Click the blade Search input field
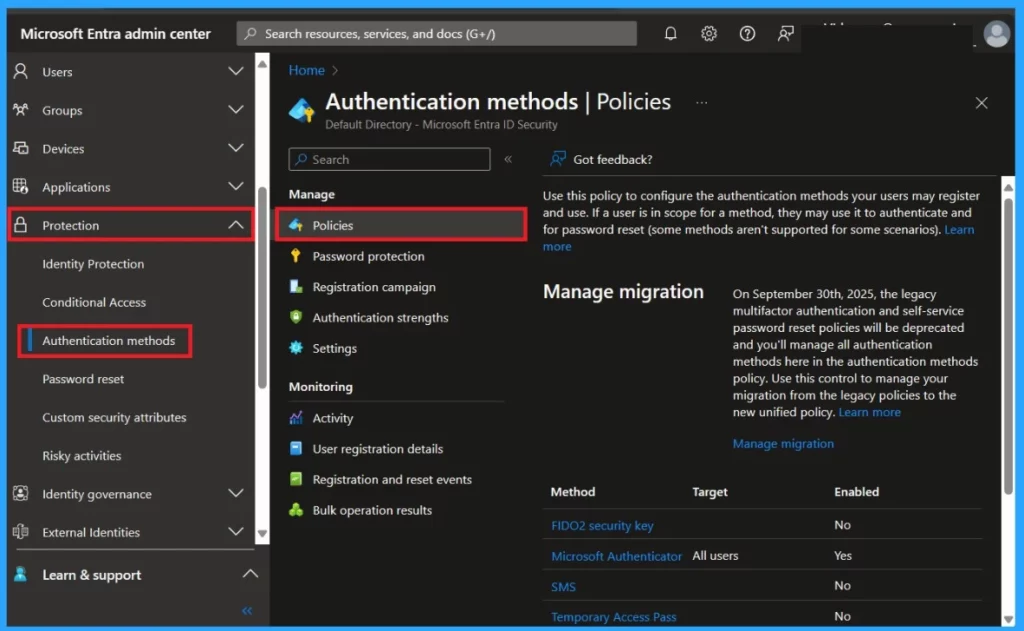The width and height of the screenshot is (1024, 631). click(x=390, y=159)
